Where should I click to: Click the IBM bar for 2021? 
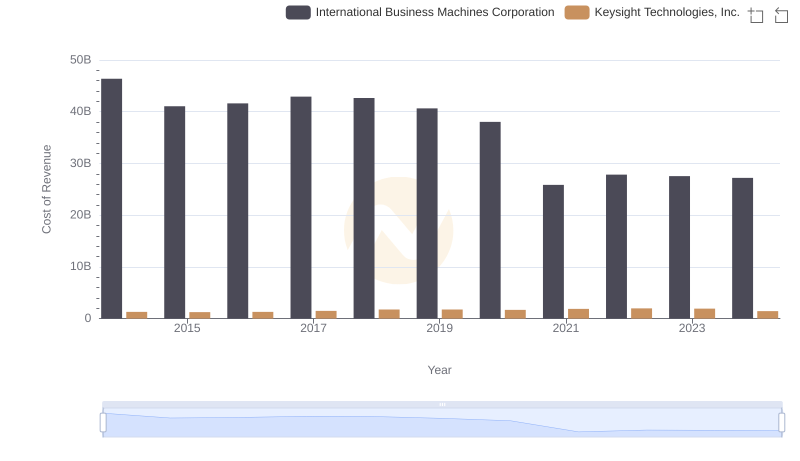[554, 251]
